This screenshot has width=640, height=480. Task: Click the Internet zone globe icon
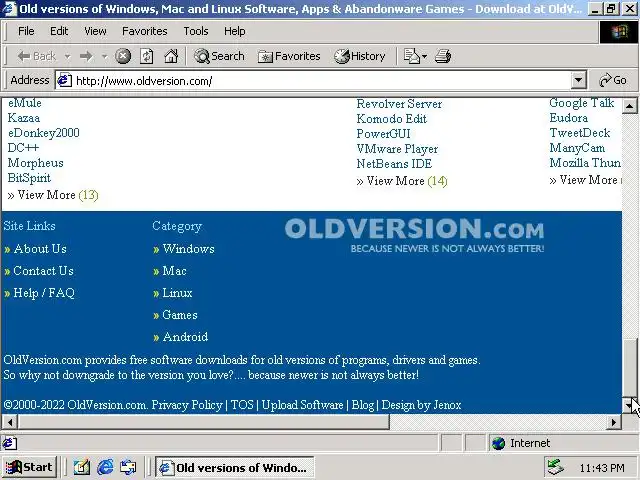(x=498, y=443)
